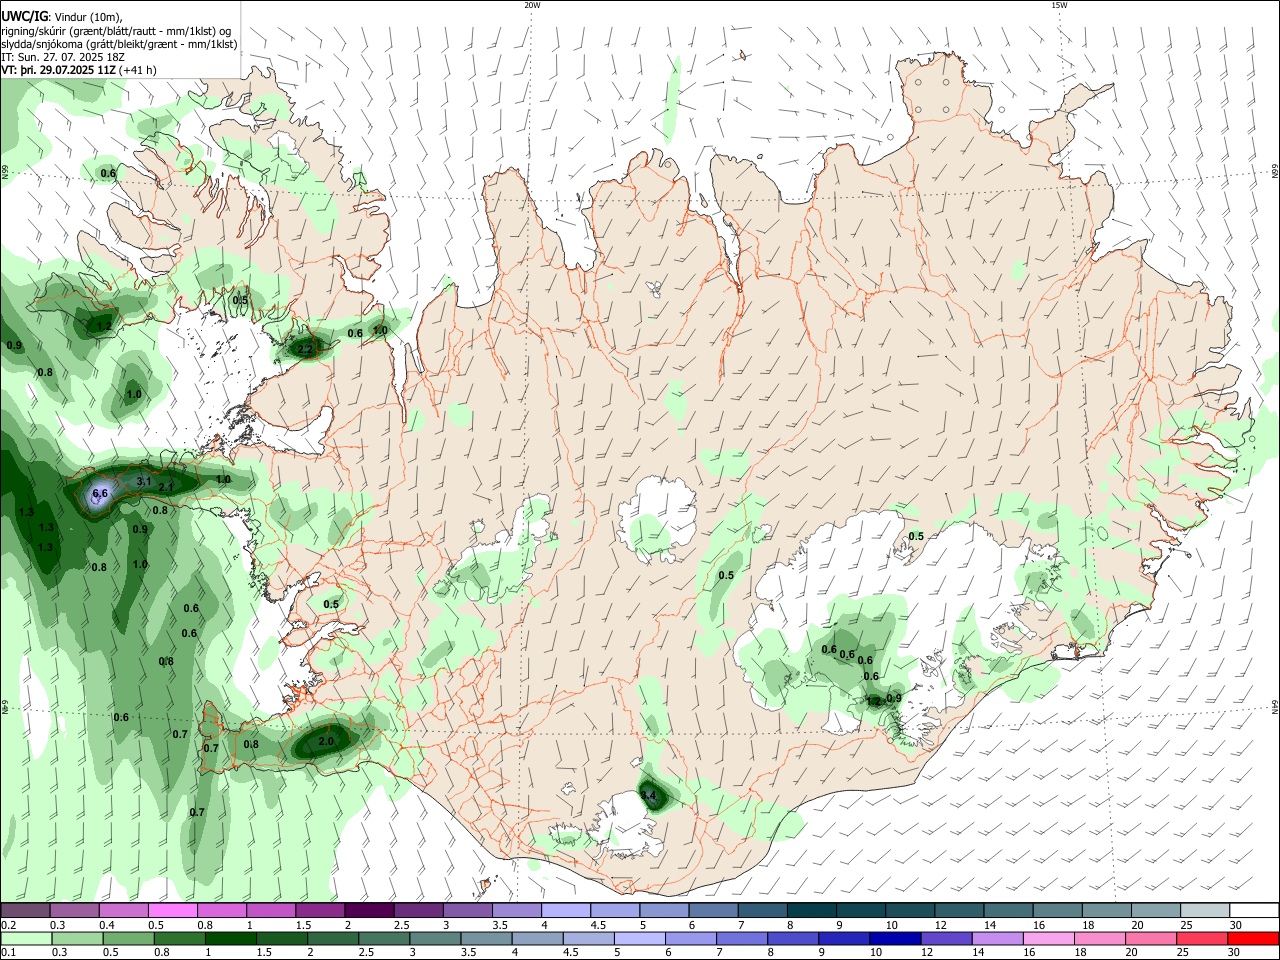Select the bright pink 0.5 swatch, upper row
Viewport: 1280px width, 960px height.
tap(172, 911)
